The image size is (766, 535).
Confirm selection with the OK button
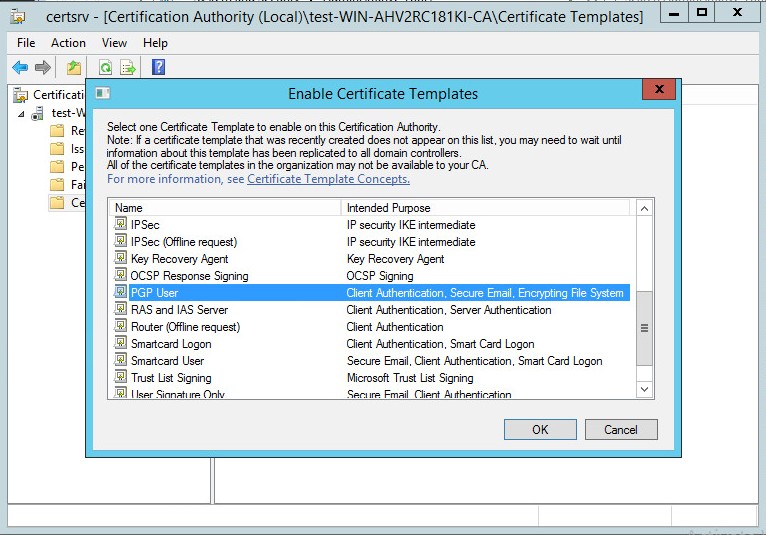pyautogui.click(x=540, y=429)
